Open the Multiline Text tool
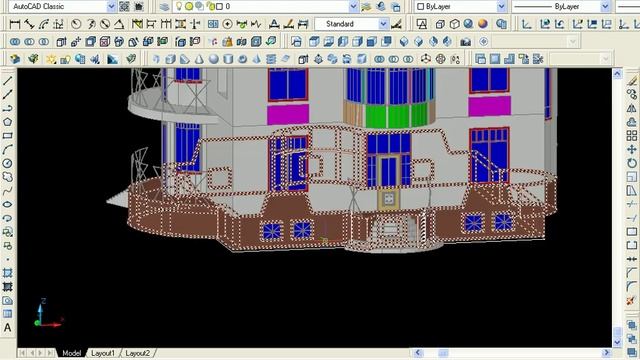 coord(7,328)
